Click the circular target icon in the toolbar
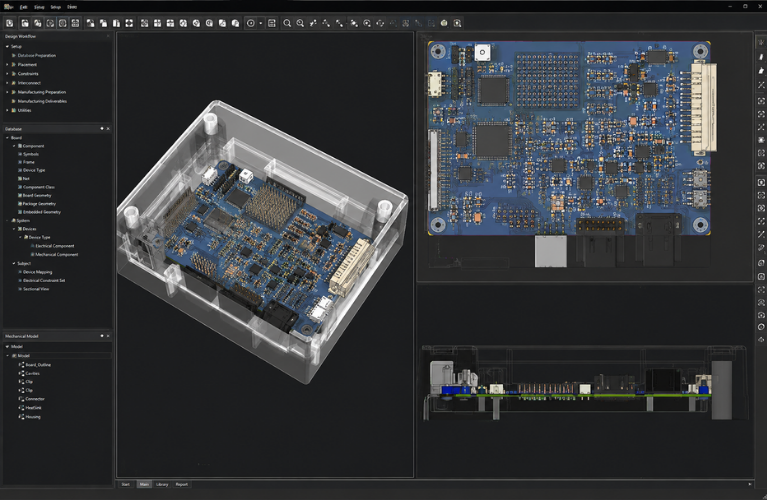Viewport: 767px width, 500px height. (250, 23)
